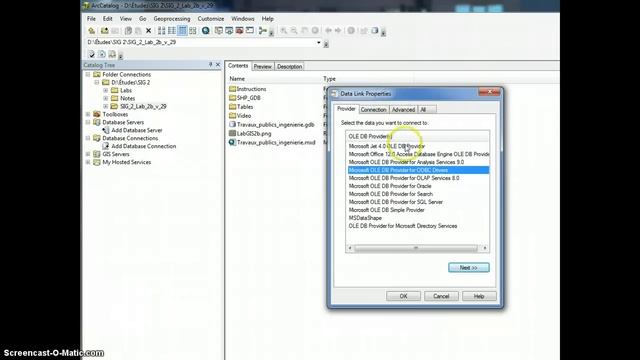Open the File menu
Screen dimensions: 640x360
tap(91, 19)
